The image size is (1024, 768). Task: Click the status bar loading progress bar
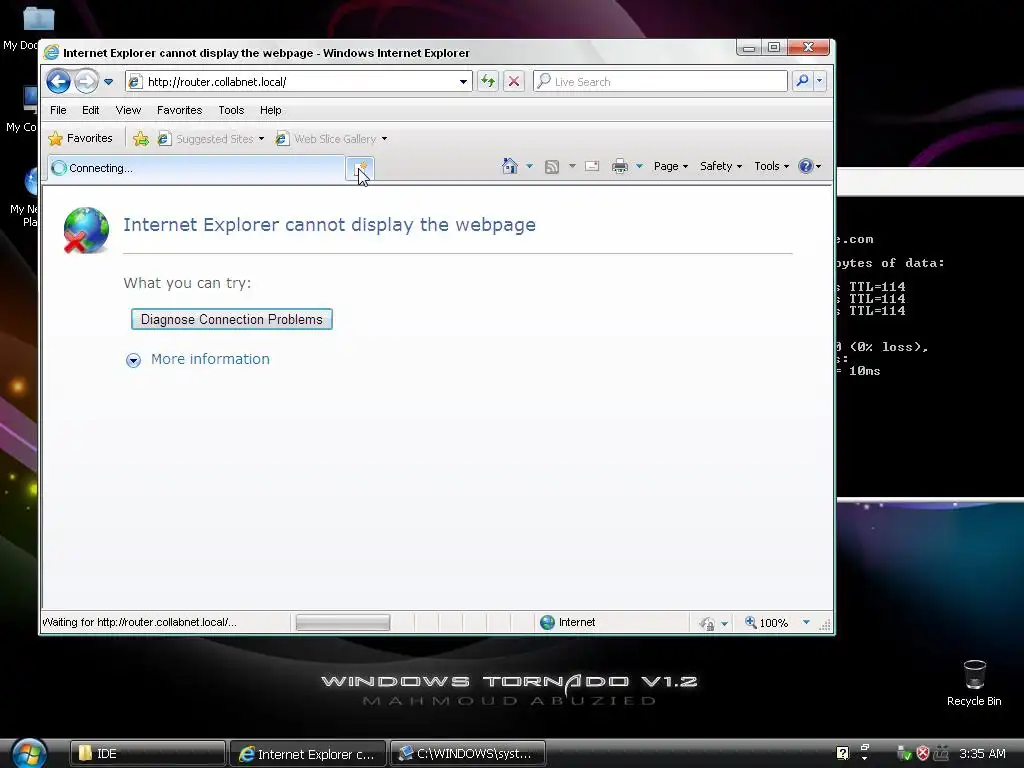[343, 622]
